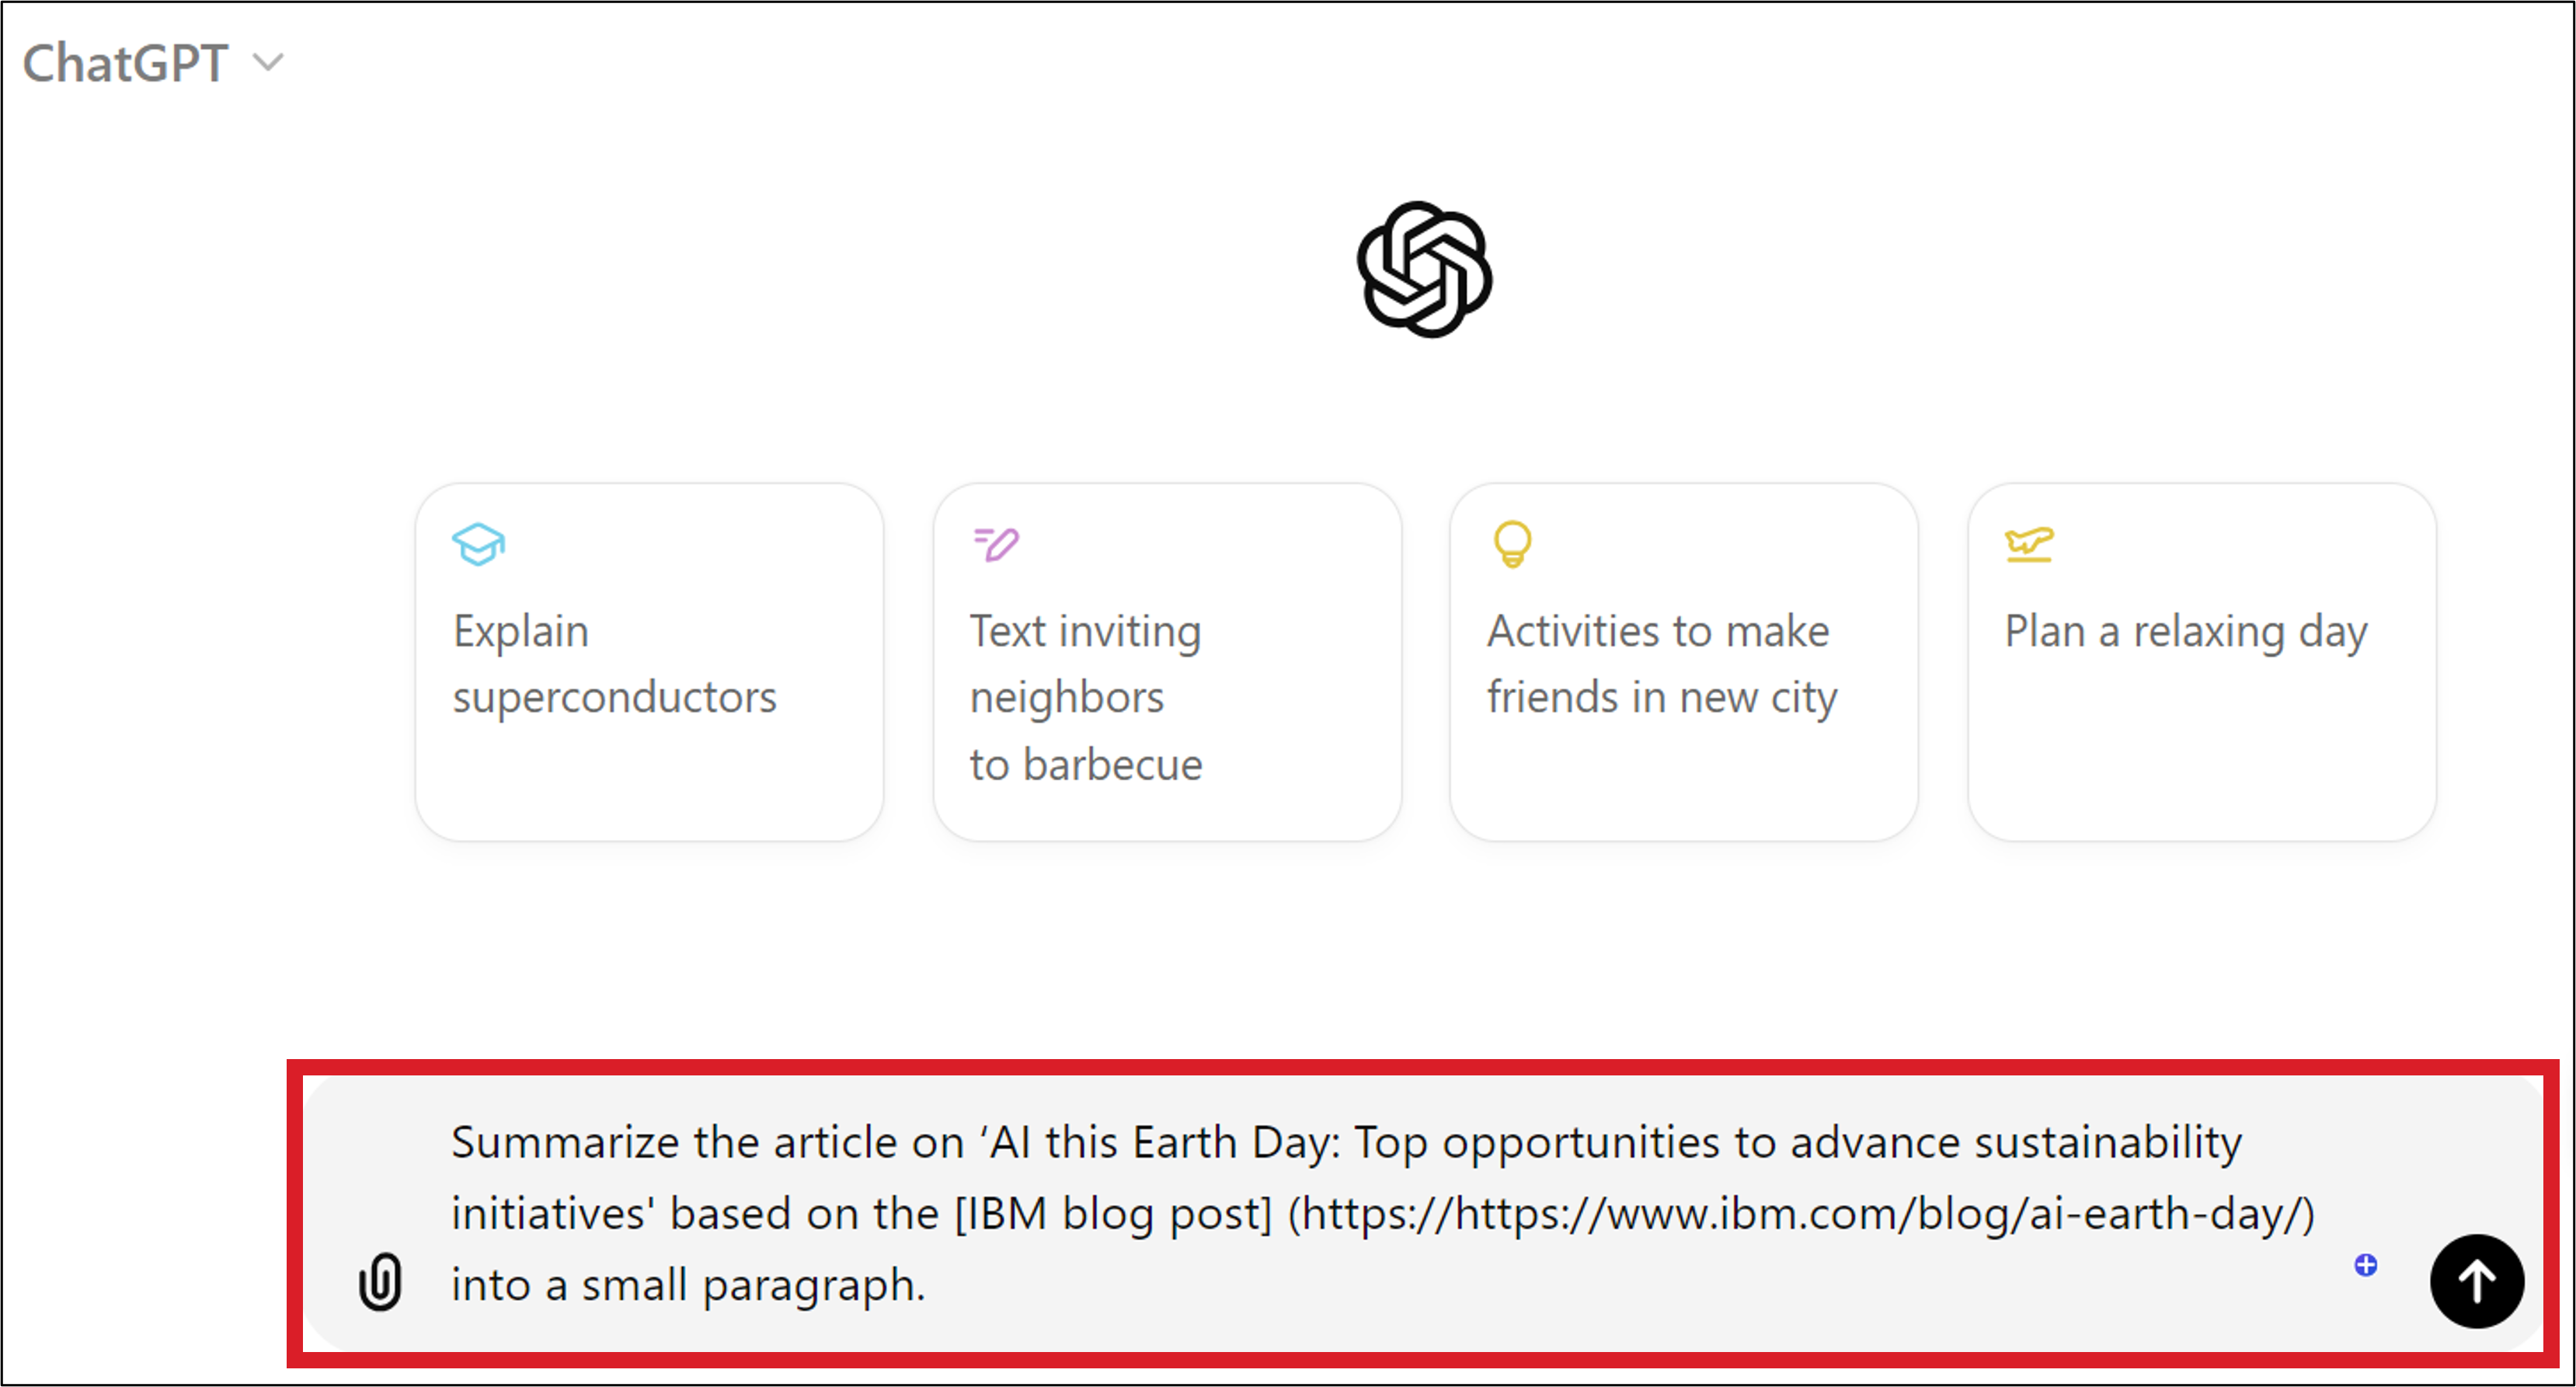This screenshot has width=2576, height=1387.
Task: Click the ibm.com blog URL in the prompt
Action: (x=1800, y=1214)
